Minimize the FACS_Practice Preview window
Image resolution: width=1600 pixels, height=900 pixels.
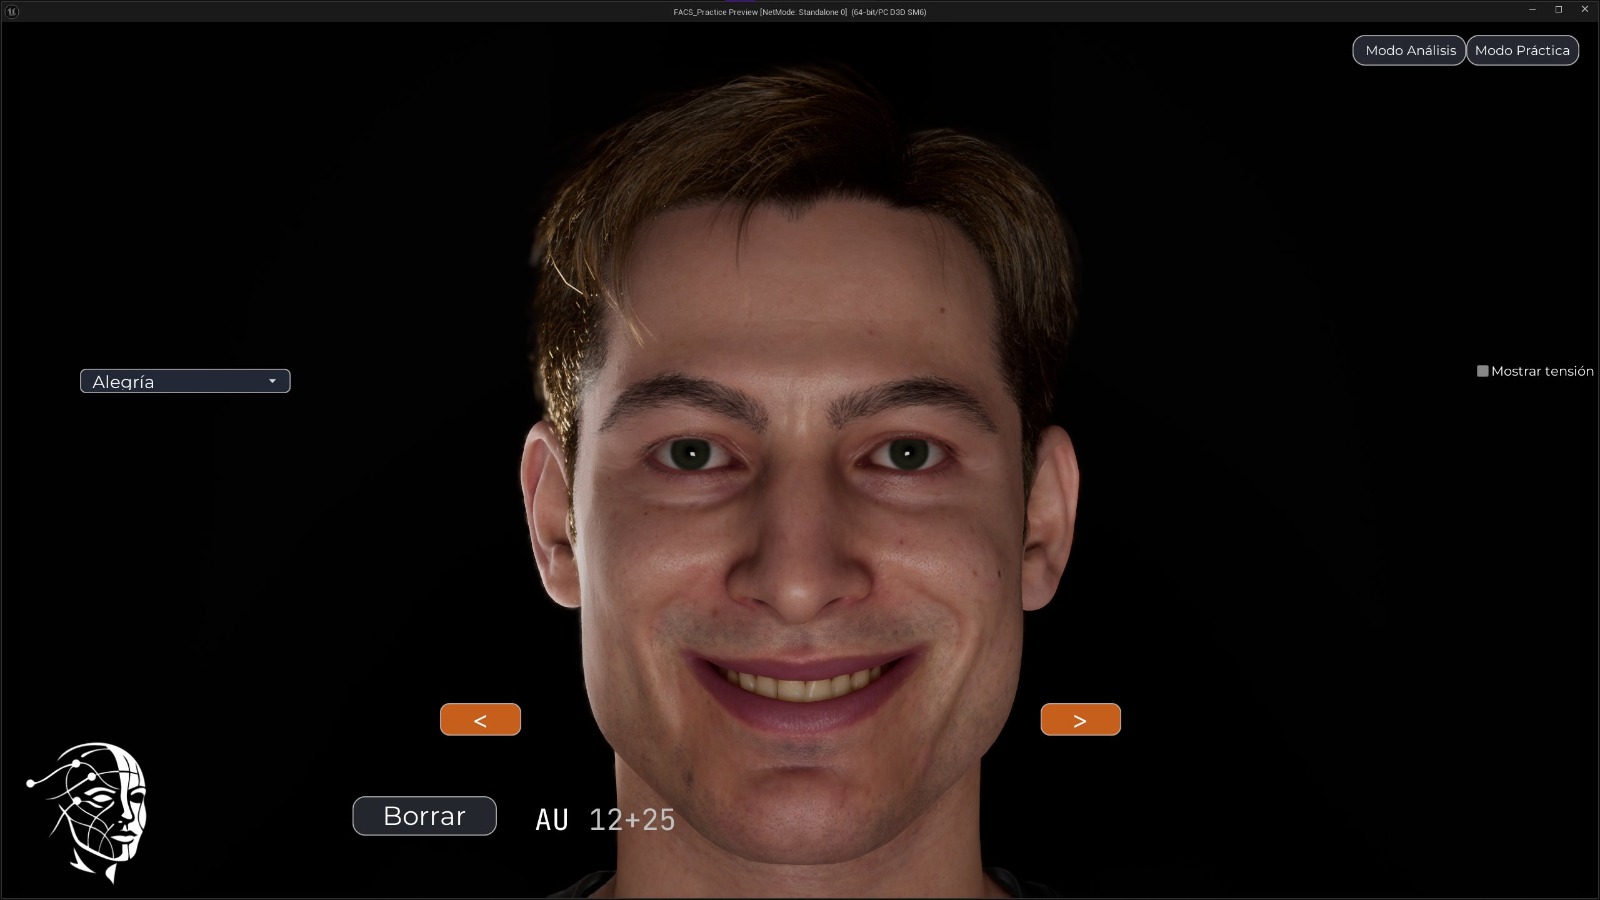pyautogui.click(x=1532, y=10)
